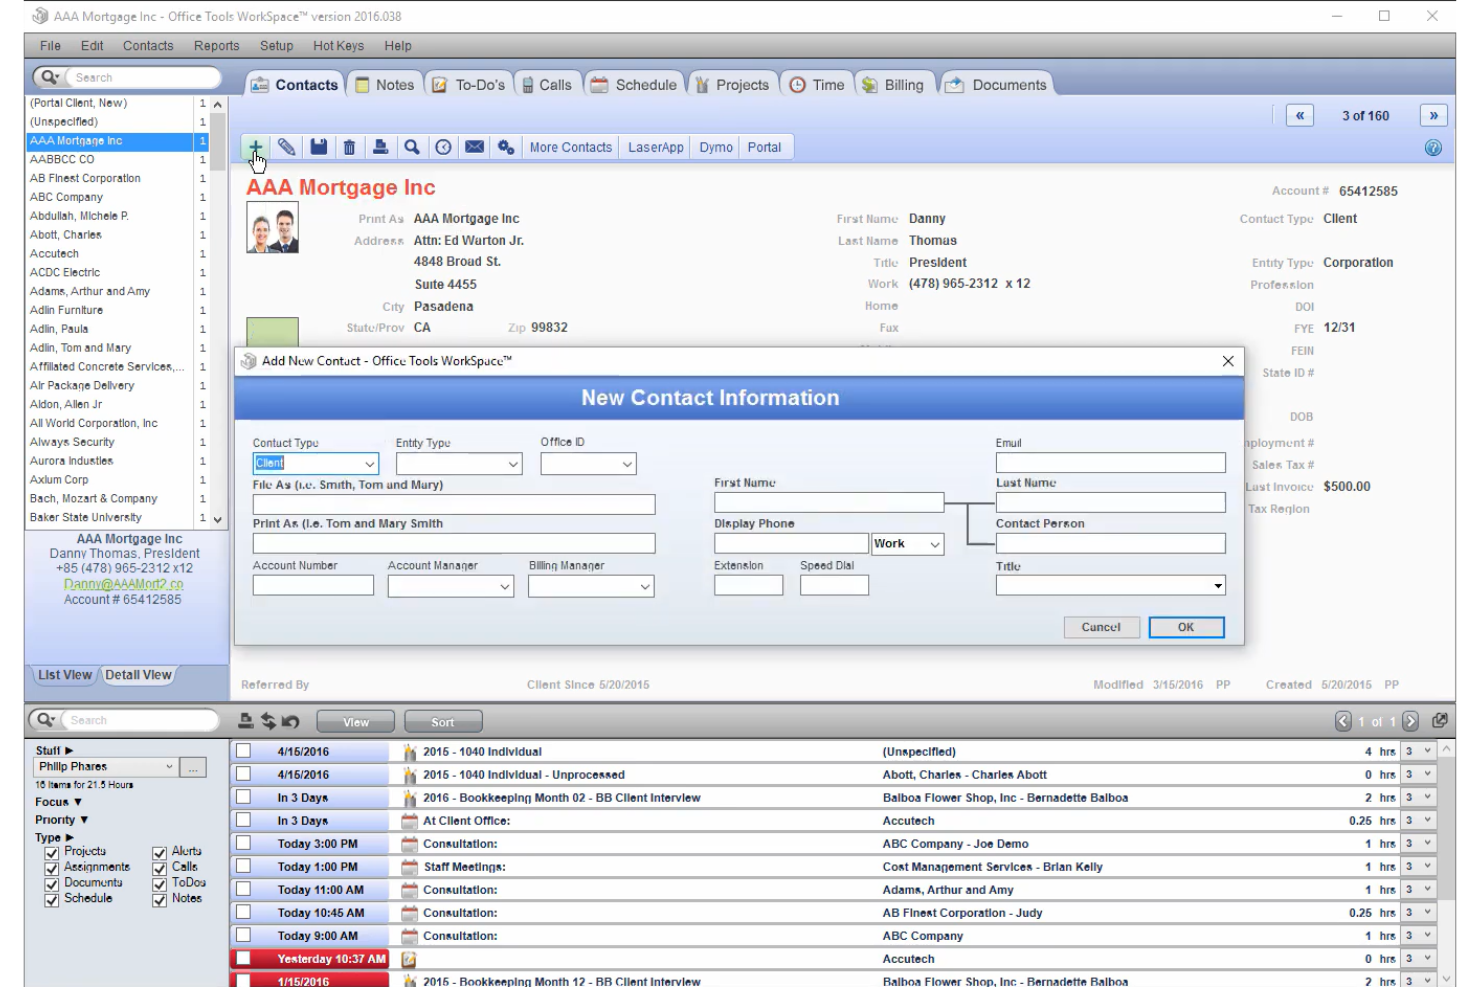Viewport: 1480px width, 987px height.
Task: Click the magnifier search icon in contact toolbar
Action: pyautogui.click(x=411, y=147)
